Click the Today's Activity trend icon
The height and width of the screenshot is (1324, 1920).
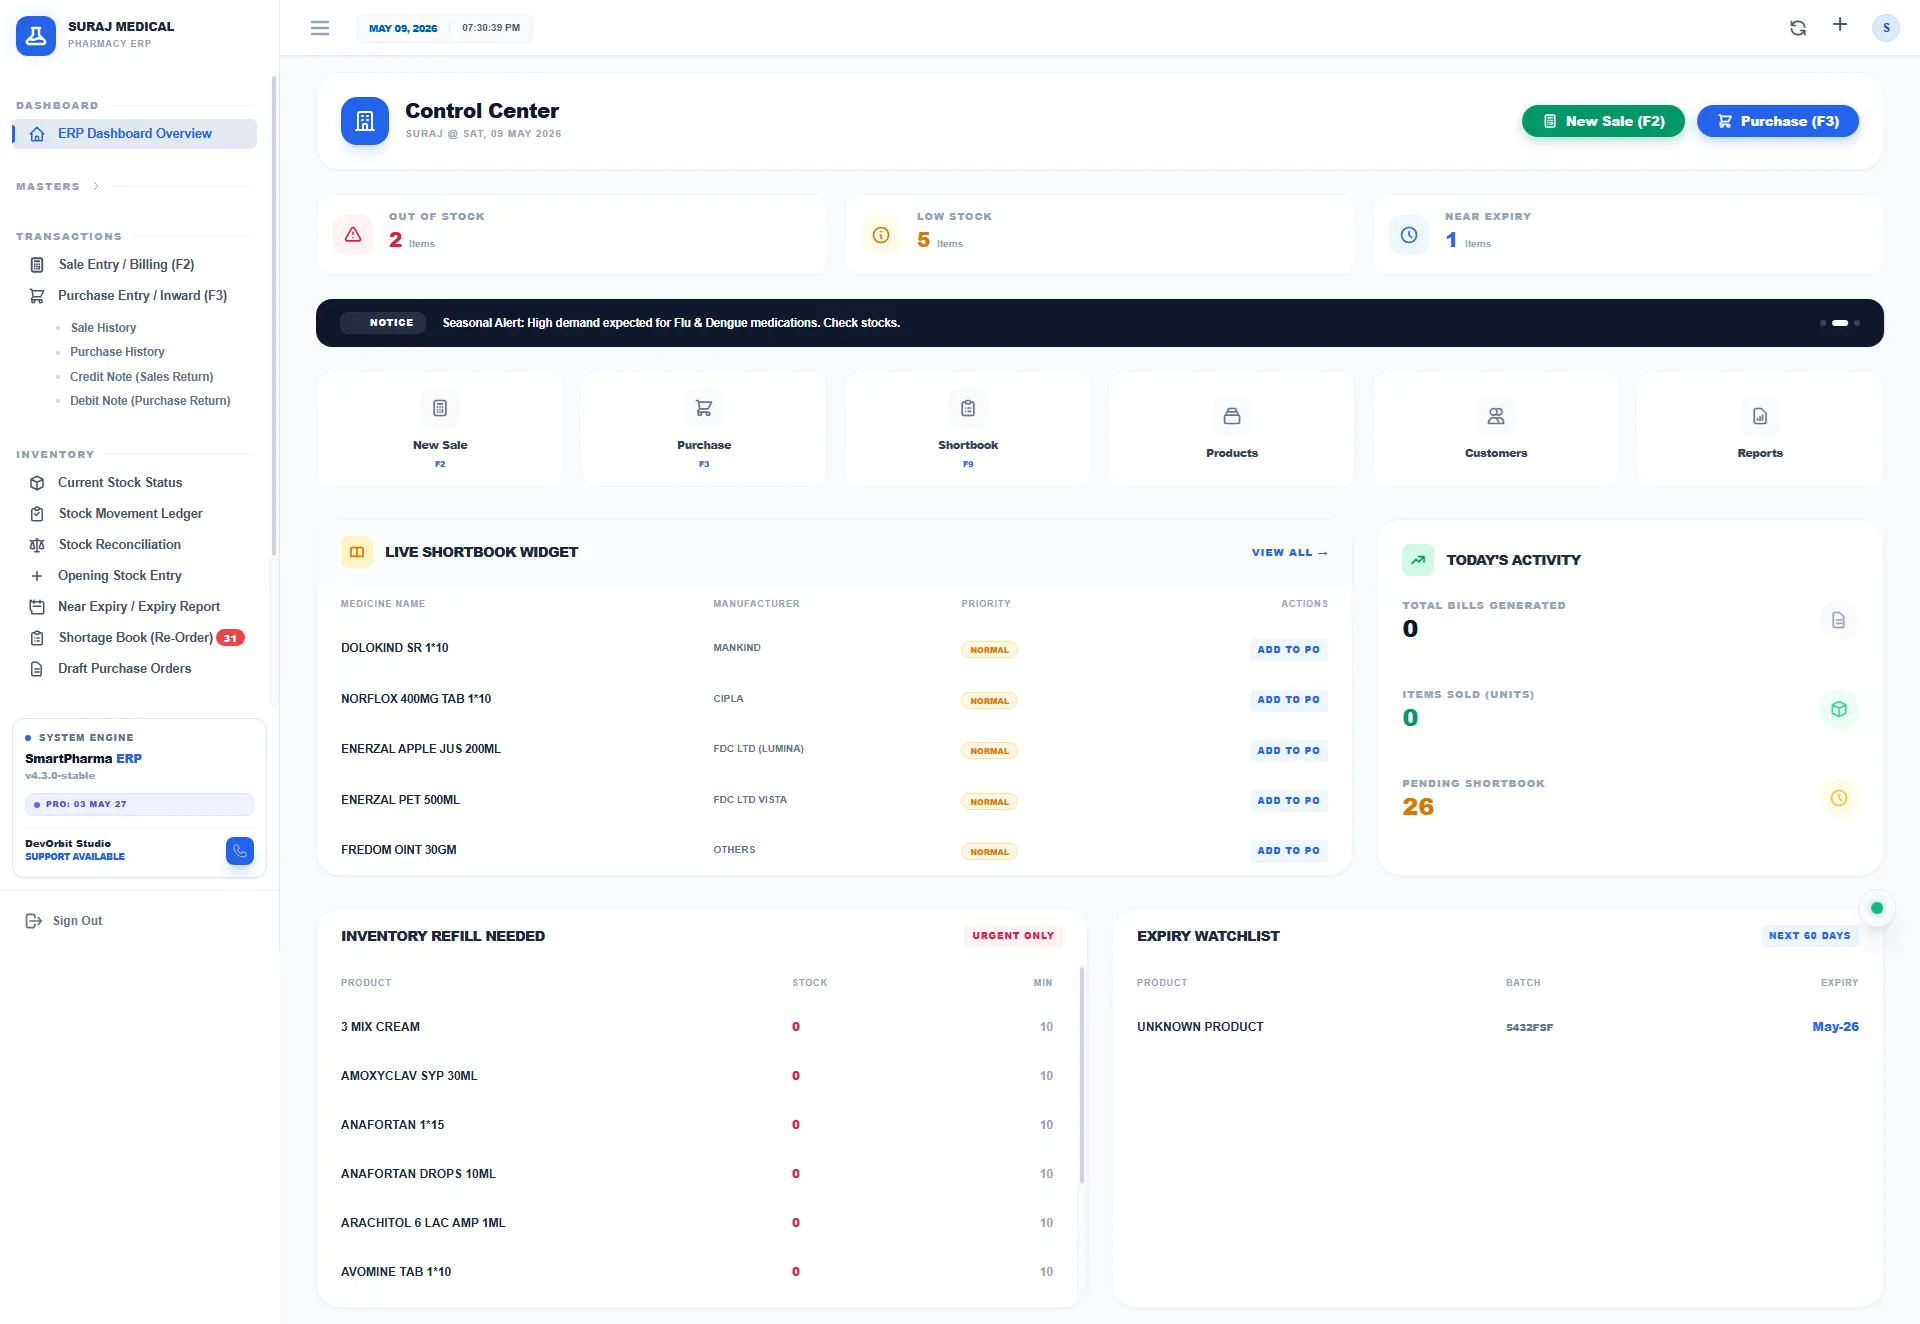[1418, 560]
